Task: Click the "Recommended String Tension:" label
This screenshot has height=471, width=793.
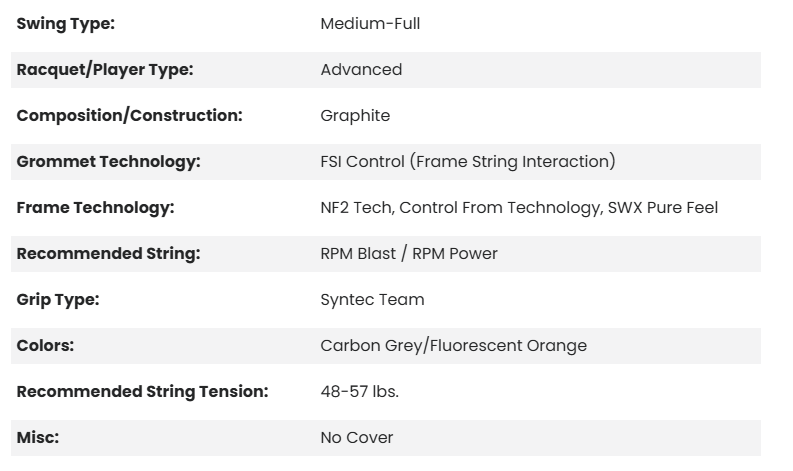Action: point(142,392)
